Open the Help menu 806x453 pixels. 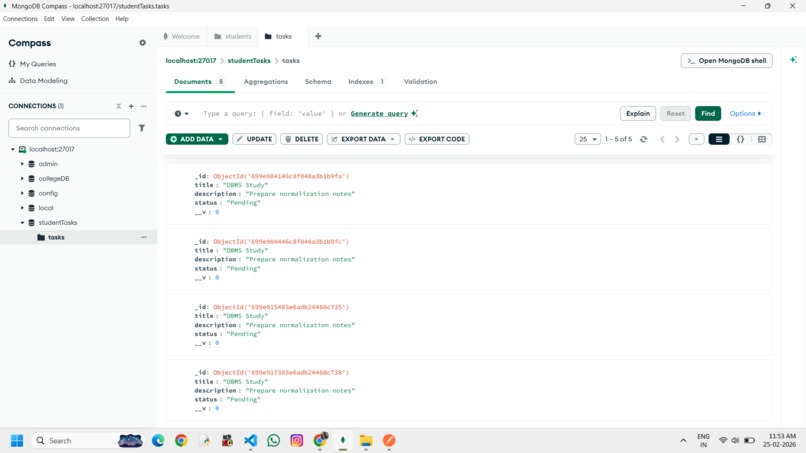122,19
